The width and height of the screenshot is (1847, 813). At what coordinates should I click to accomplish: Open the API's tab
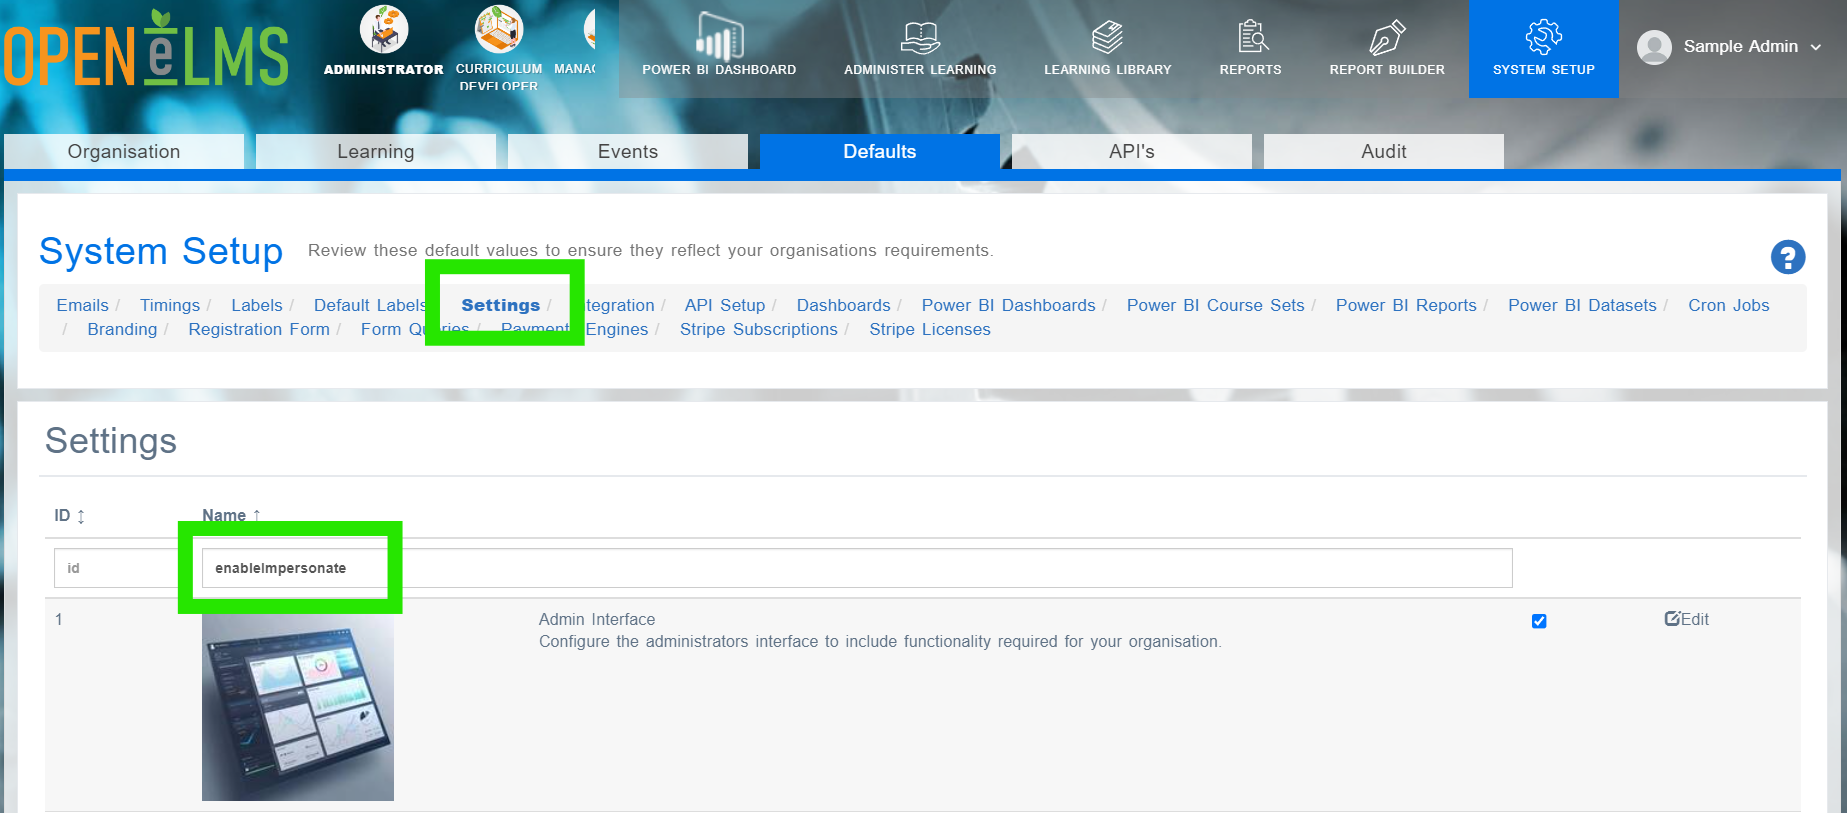click(1132, 152)
